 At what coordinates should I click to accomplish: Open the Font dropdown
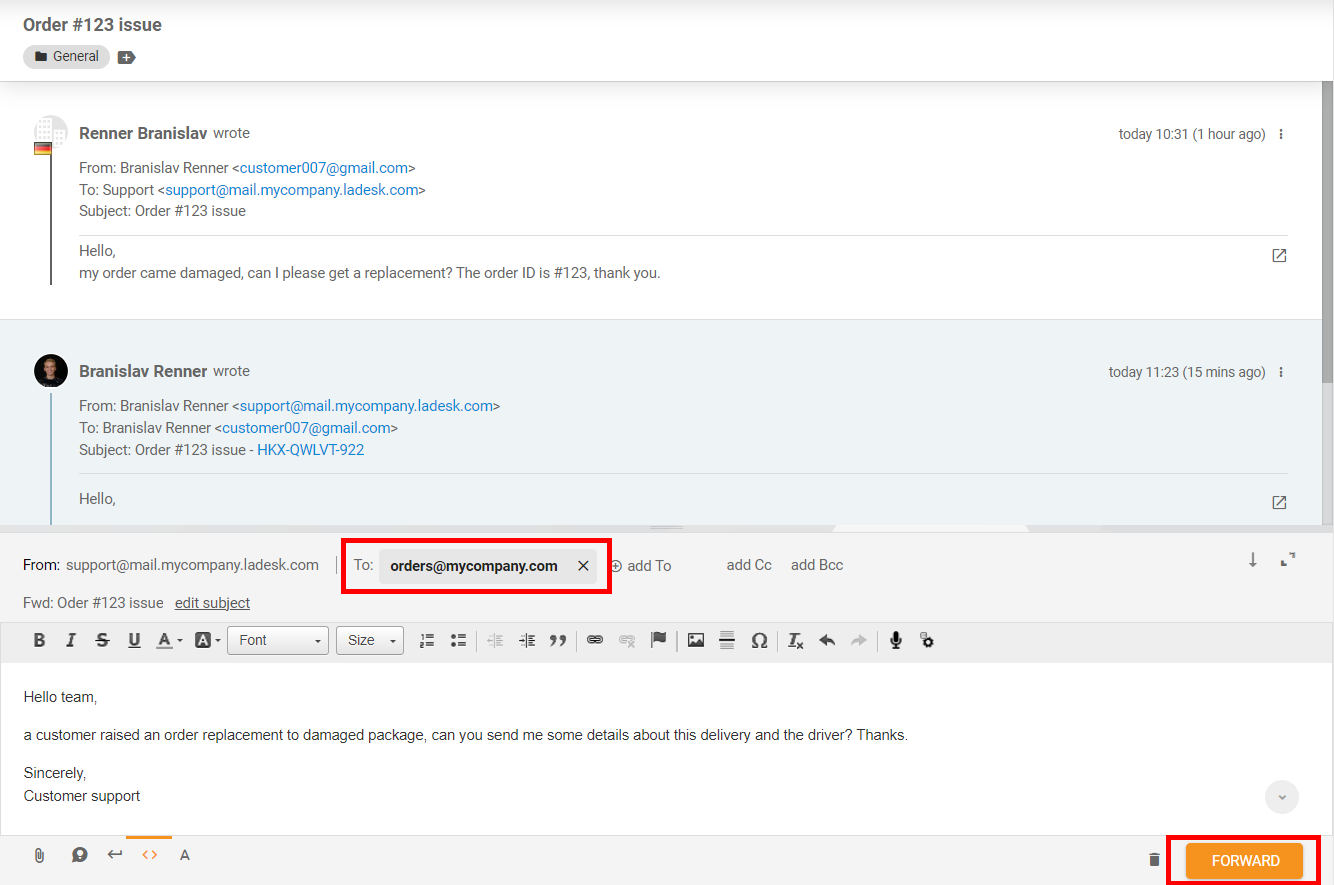point(278,640)
